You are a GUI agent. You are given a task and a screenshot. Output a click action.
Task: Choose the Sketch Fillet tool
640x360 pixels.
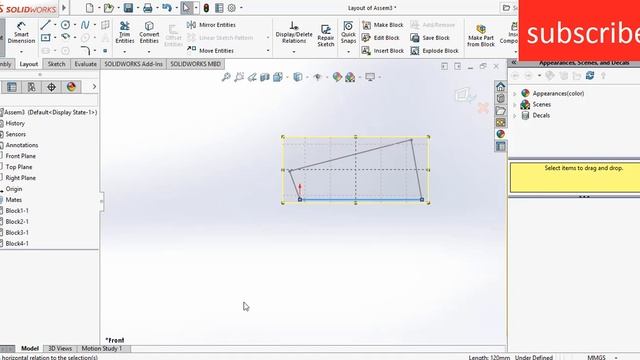[85, 51]
